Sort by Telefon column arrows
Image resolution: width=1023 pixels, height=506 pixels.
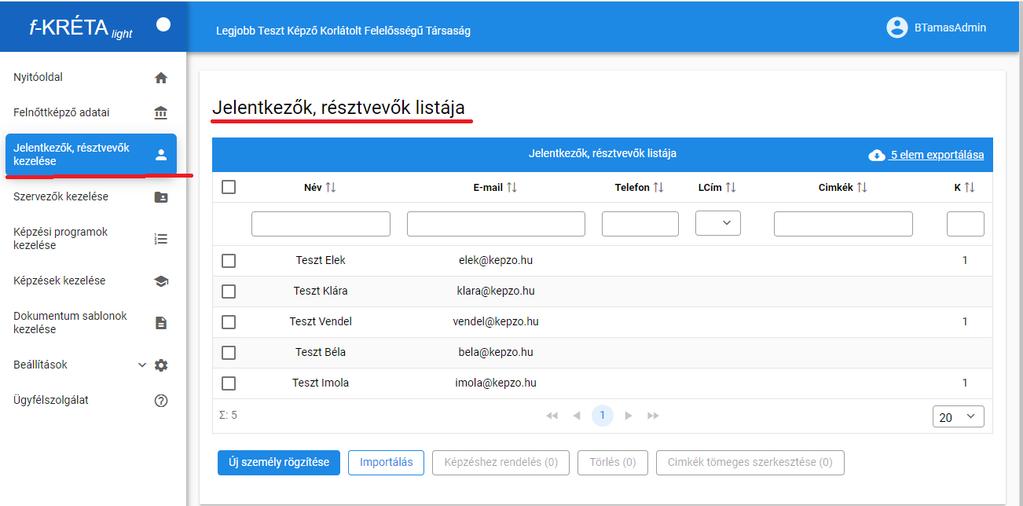click(x=658, y=188)
